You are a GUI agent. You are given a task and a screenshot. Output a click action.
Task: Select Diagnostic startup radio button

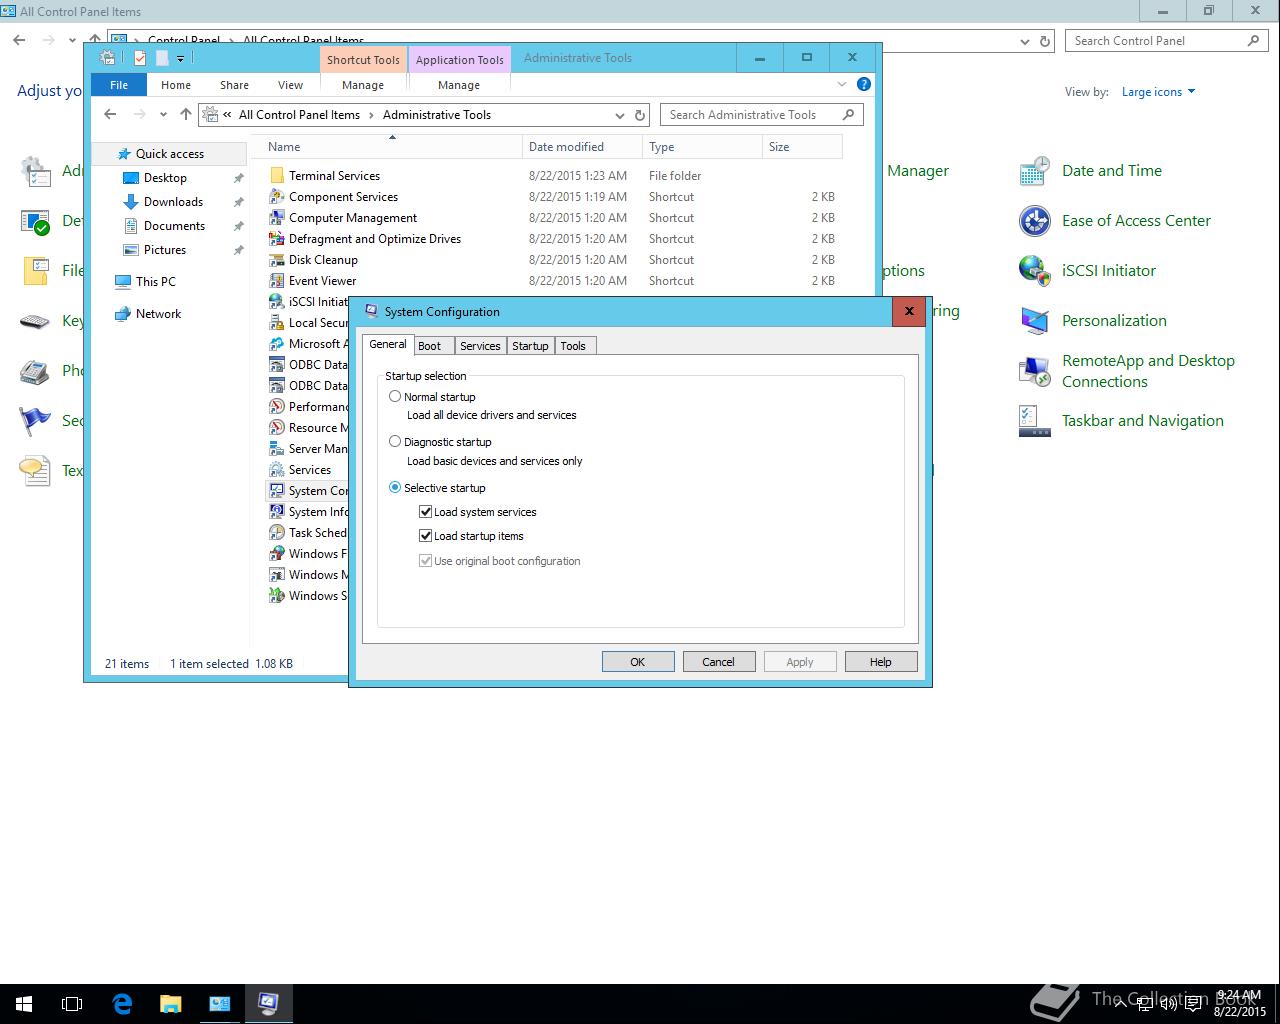coord(395,441)
